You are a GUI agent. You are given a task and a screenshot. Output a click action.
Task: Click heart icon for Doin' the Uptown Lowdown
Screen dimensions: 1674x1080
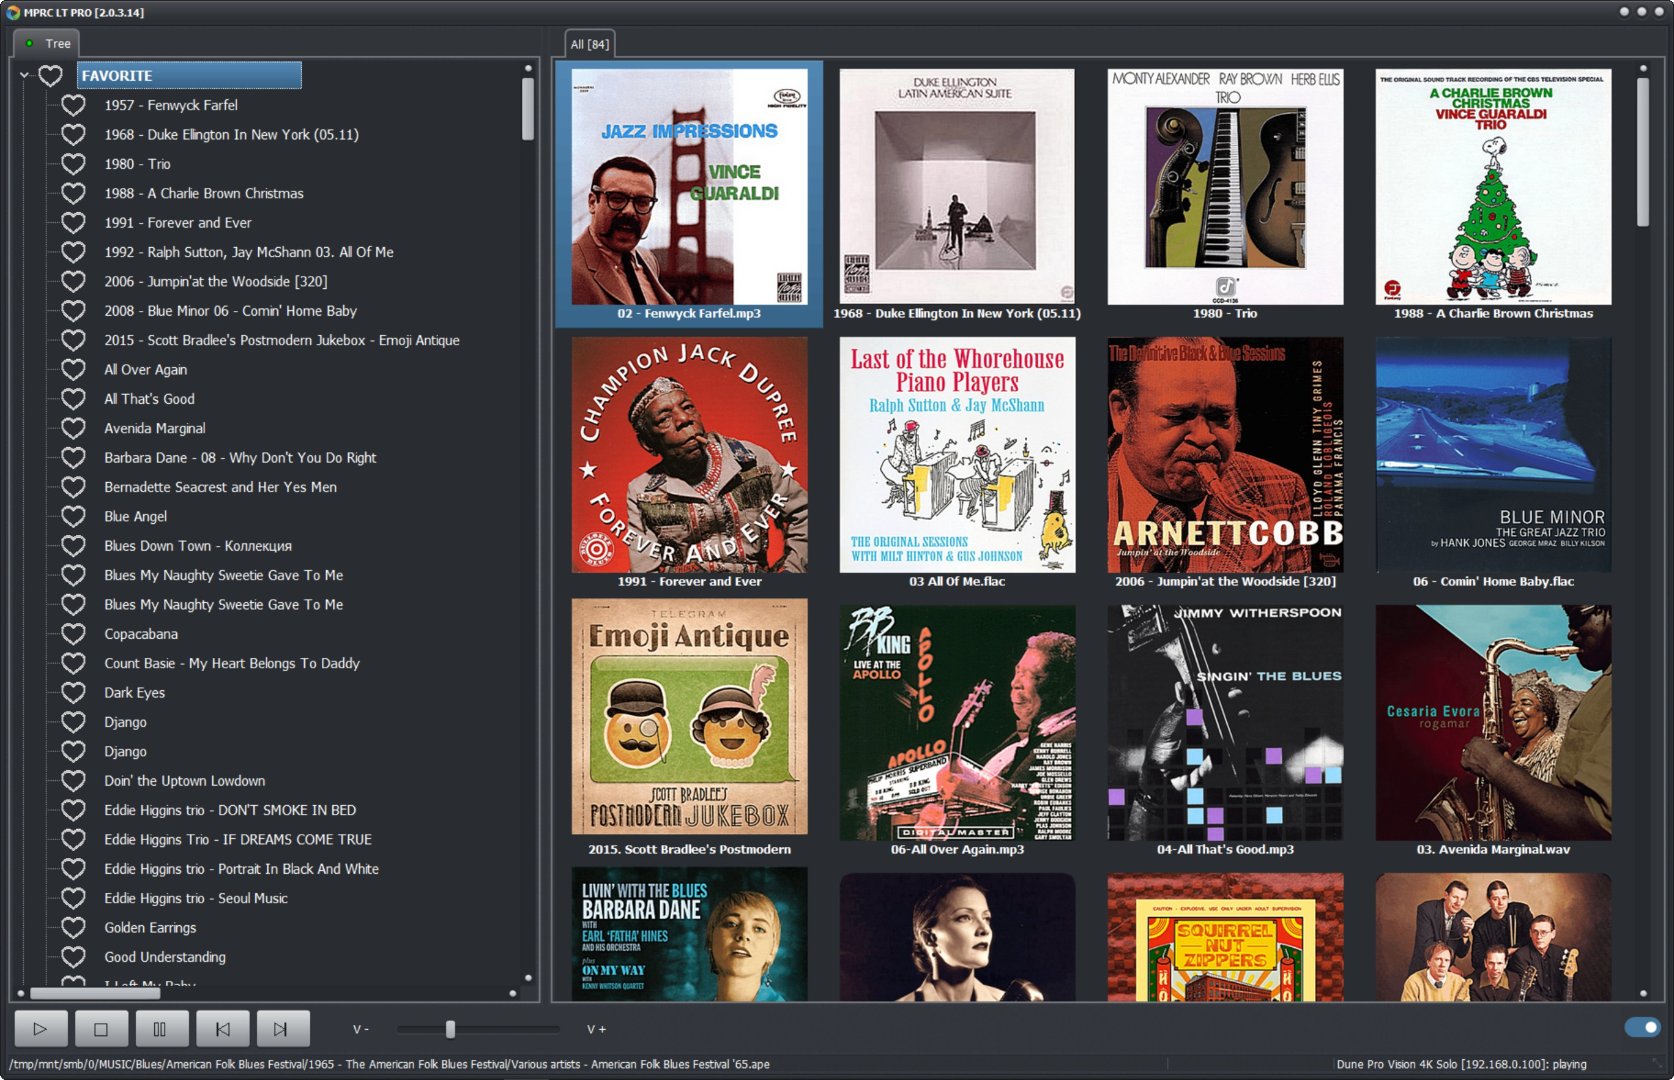(x=73, y=781)
